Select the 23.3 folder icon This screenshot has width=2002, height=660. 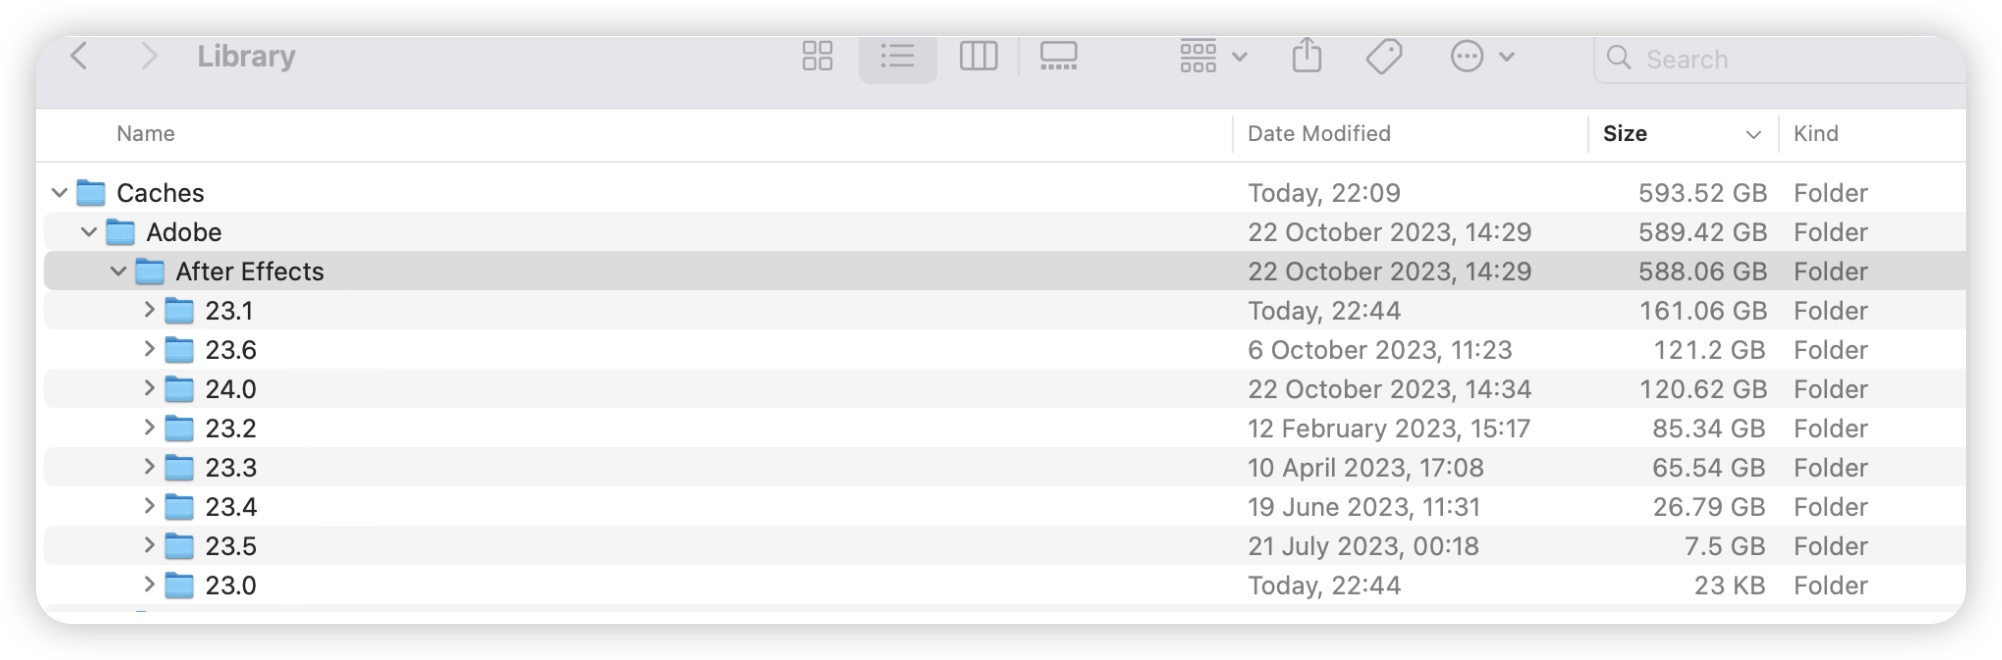pos(179,467)
